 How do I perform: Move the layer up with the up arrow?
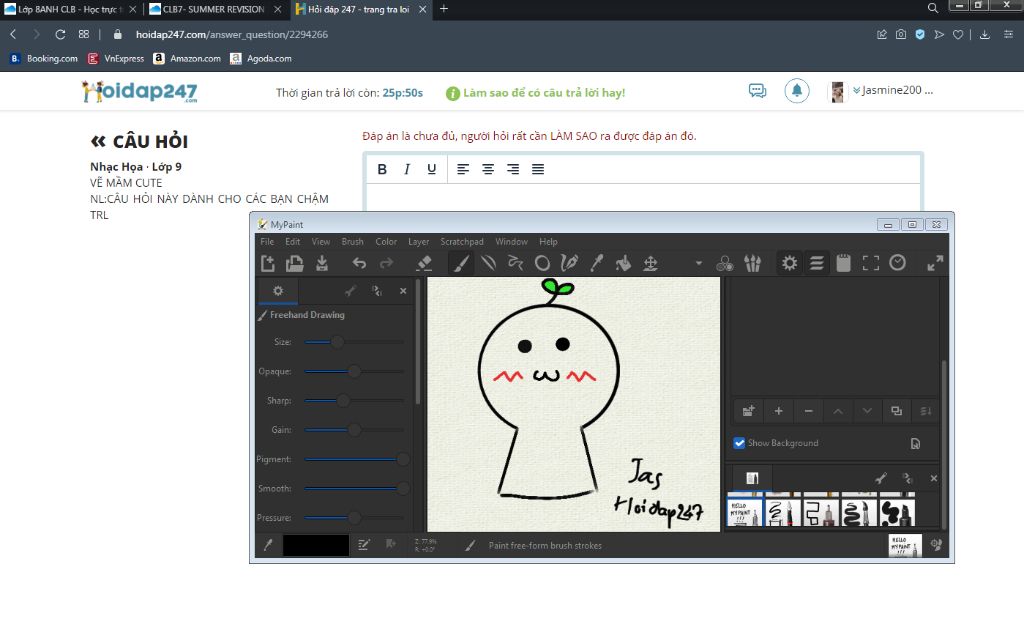coord(838,411)
